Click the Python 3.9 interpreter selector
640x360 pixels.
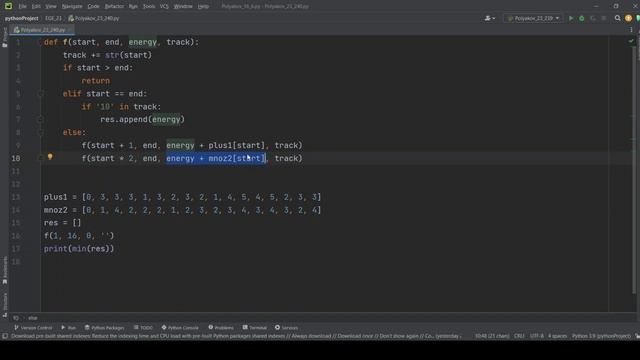601,336
